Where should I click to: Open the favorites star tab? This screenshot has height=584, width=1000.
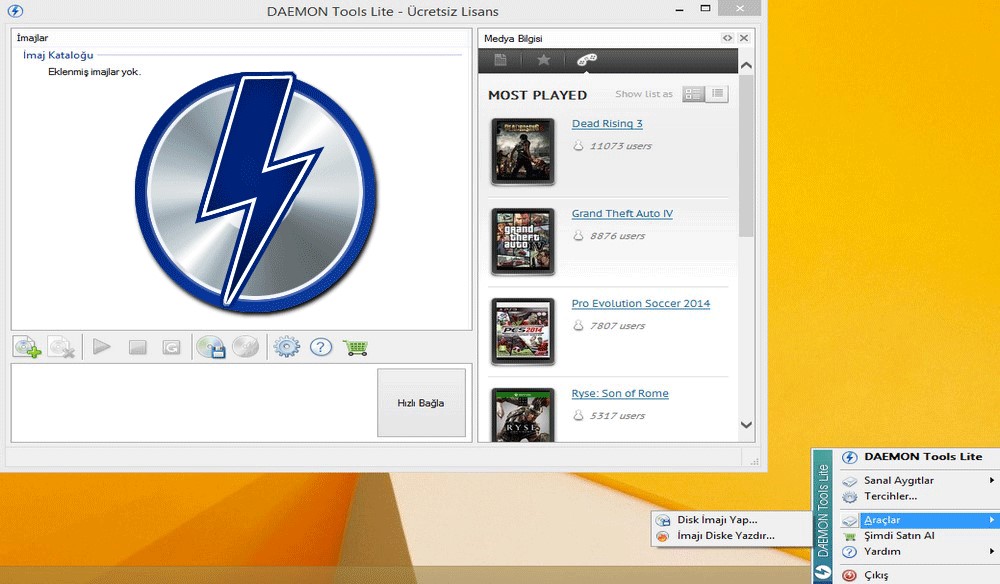[543, 60]
